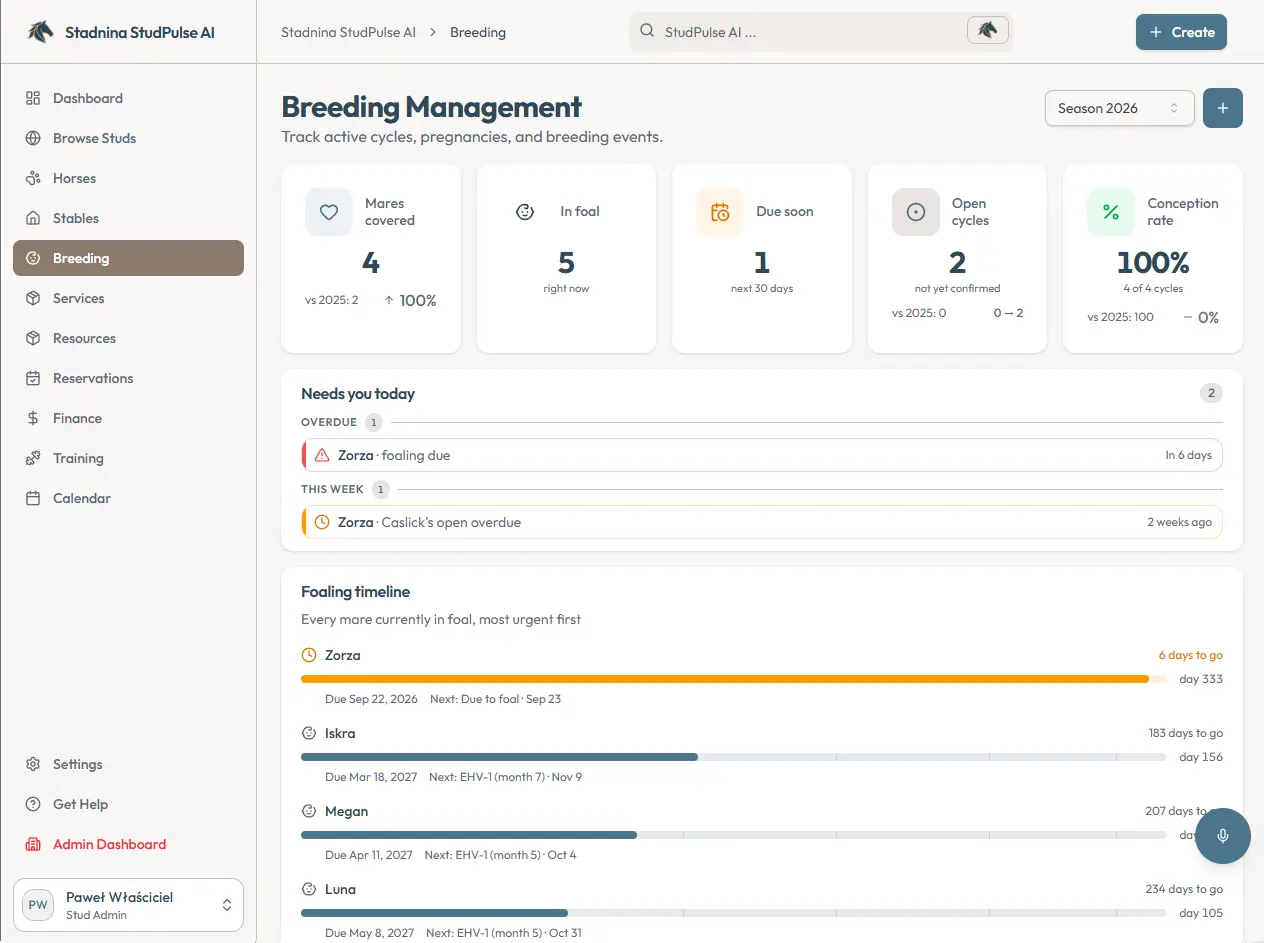This screenshot has height=943, width=1264.
Task: Click 'Due Mar 18, 2027' text
Action: pos(369,777)
